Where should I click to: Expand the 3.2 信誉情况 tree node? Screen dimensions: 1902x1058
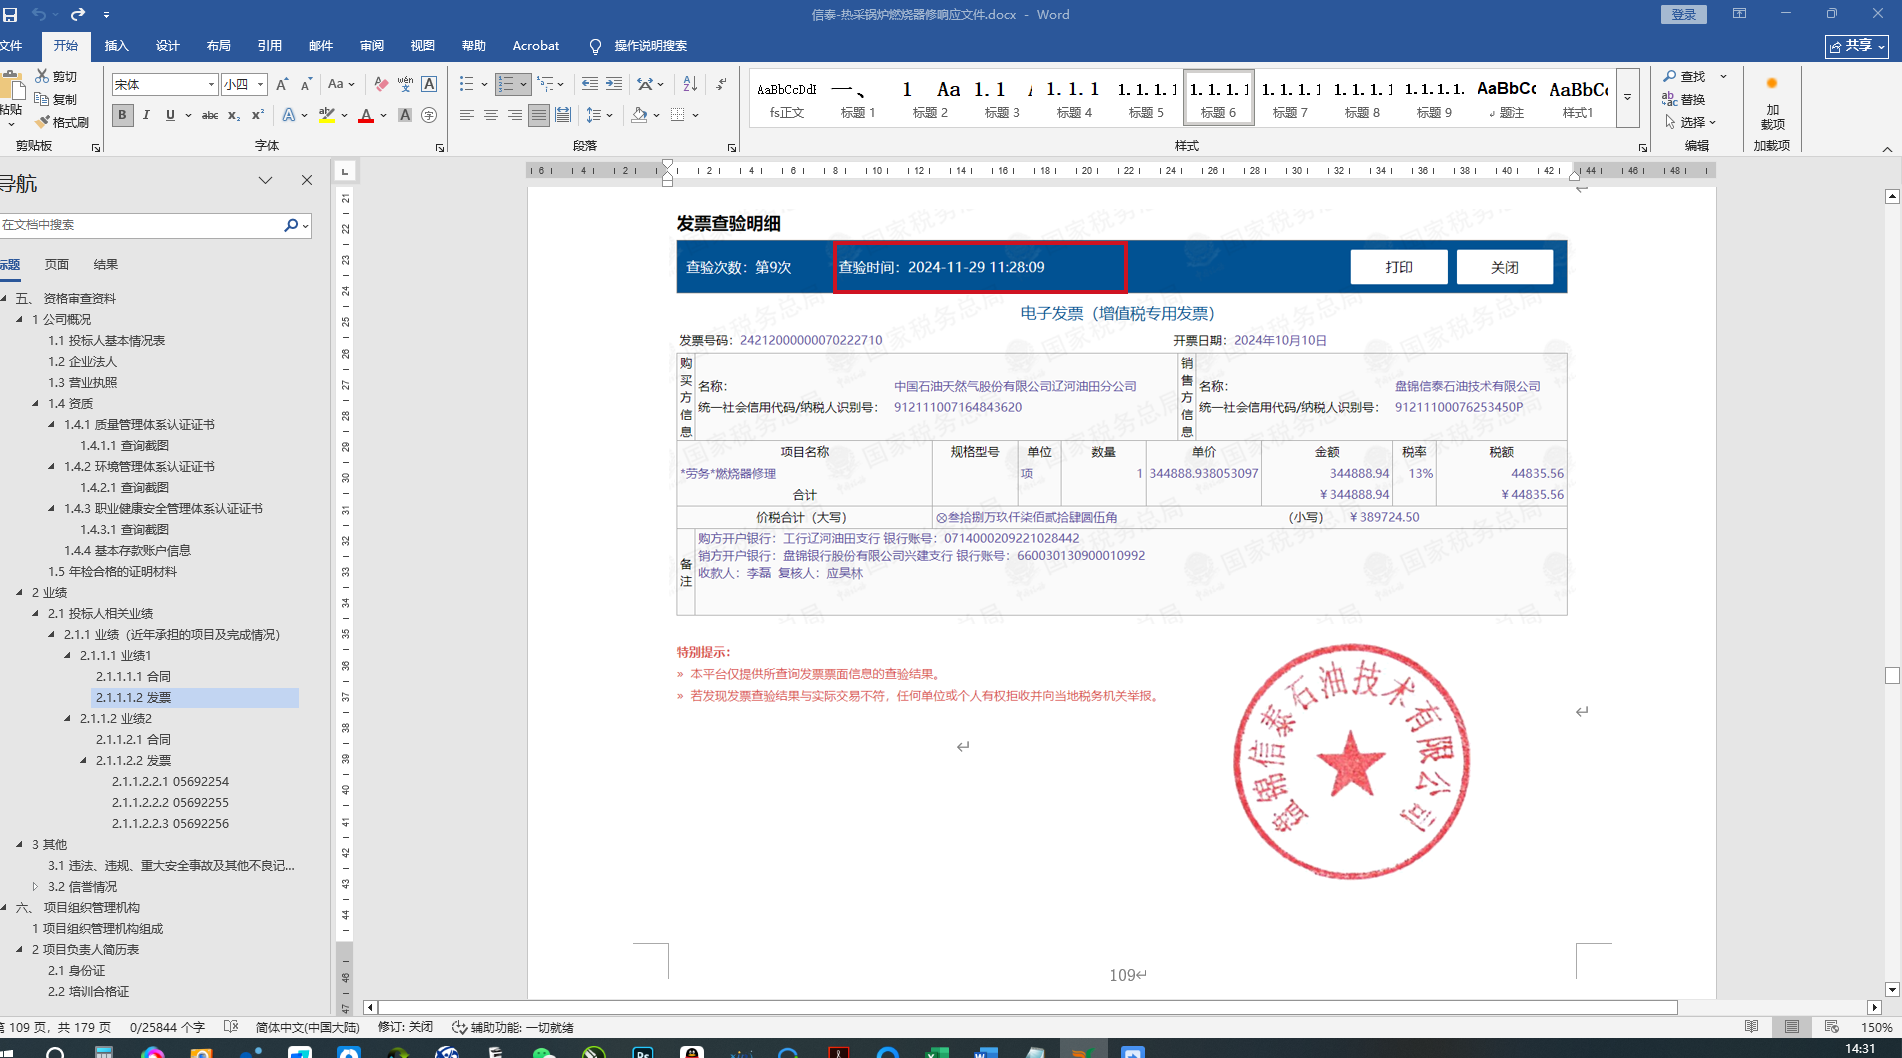pyautogui.click(x=35, y=886)
